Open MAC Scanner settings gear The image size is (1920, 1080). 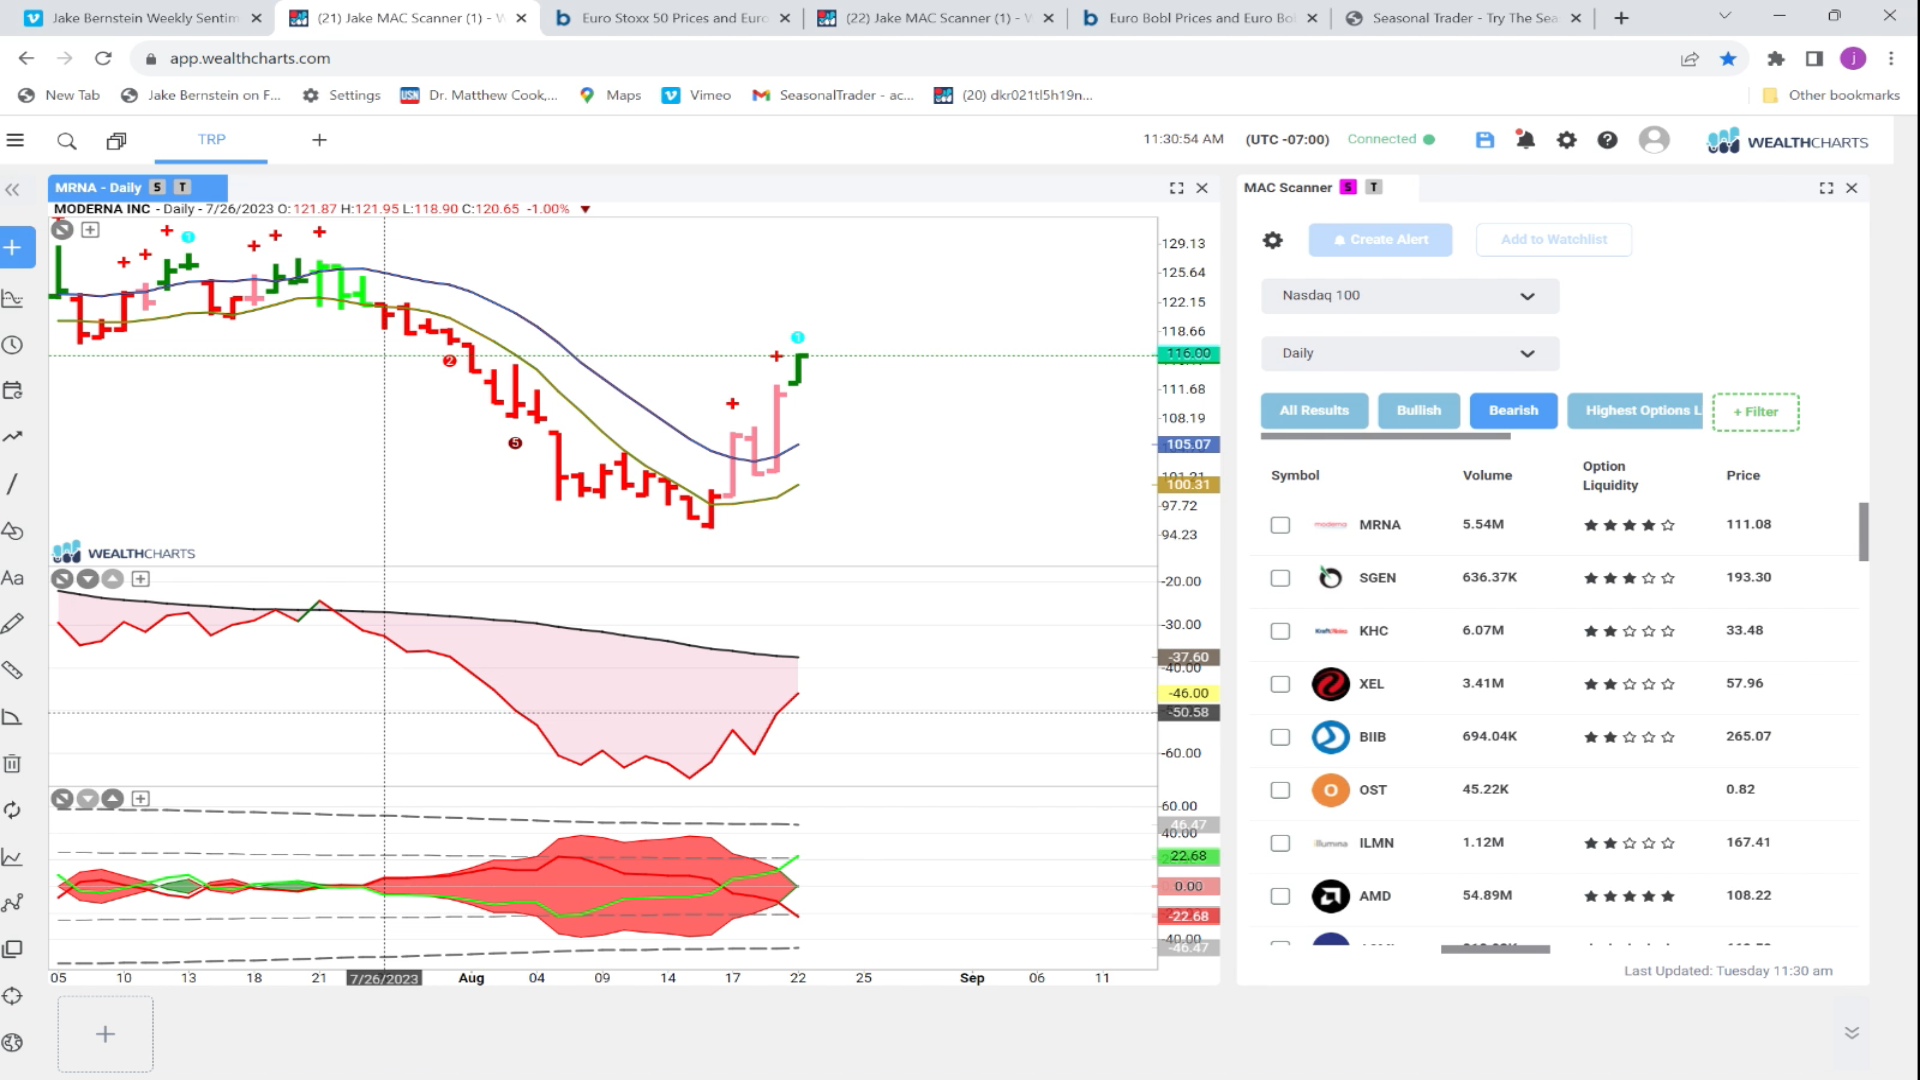coord(1272,240)
